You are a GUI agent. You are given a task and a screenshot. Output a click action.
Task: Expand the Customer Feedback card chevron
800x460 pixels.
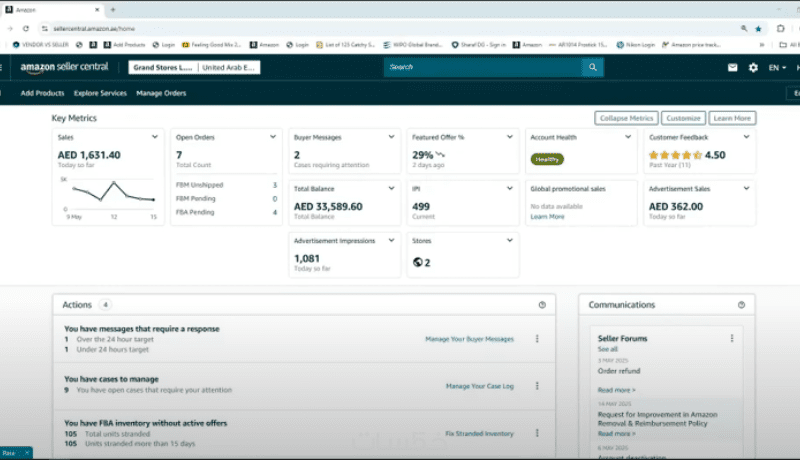click(746, 137)
